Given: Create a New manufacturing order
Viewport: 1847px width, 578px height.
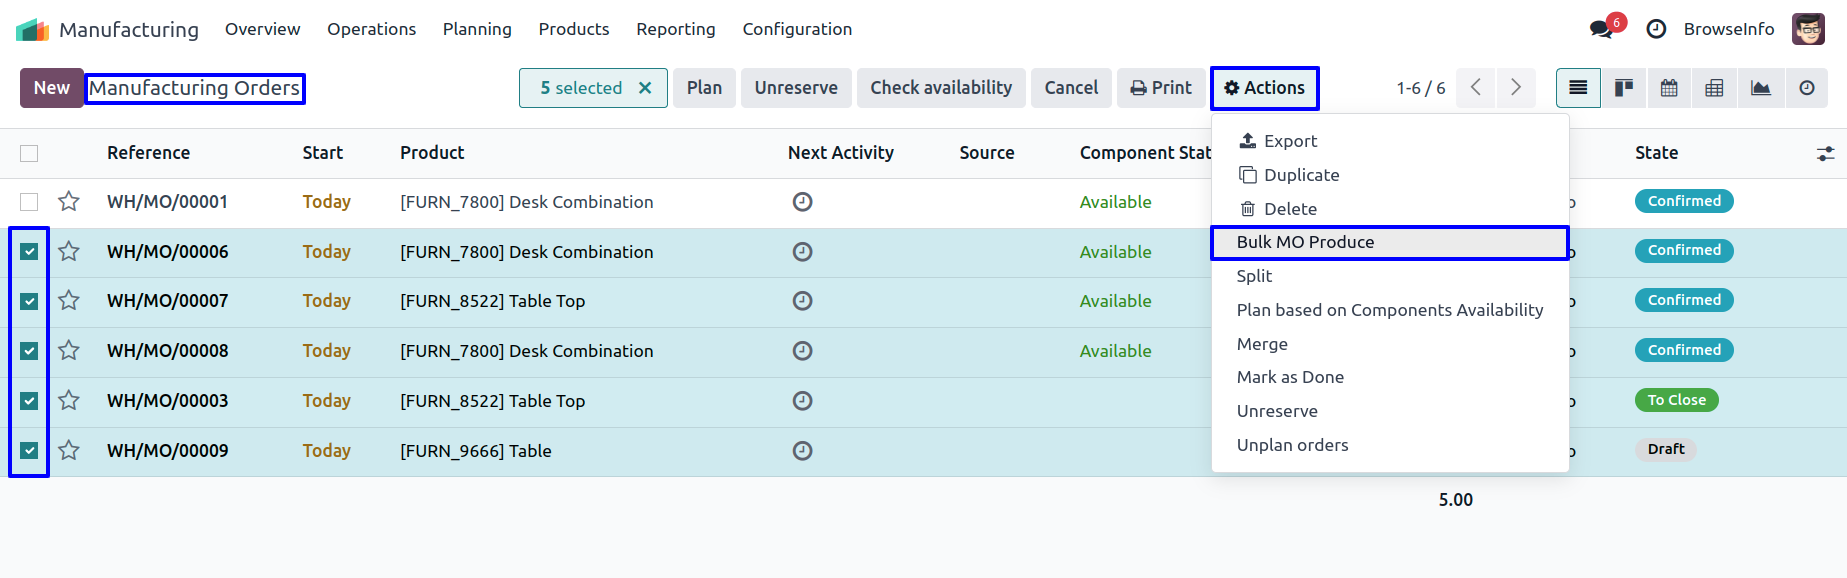Looking at the screenshot, I should (x=52, y=88).
